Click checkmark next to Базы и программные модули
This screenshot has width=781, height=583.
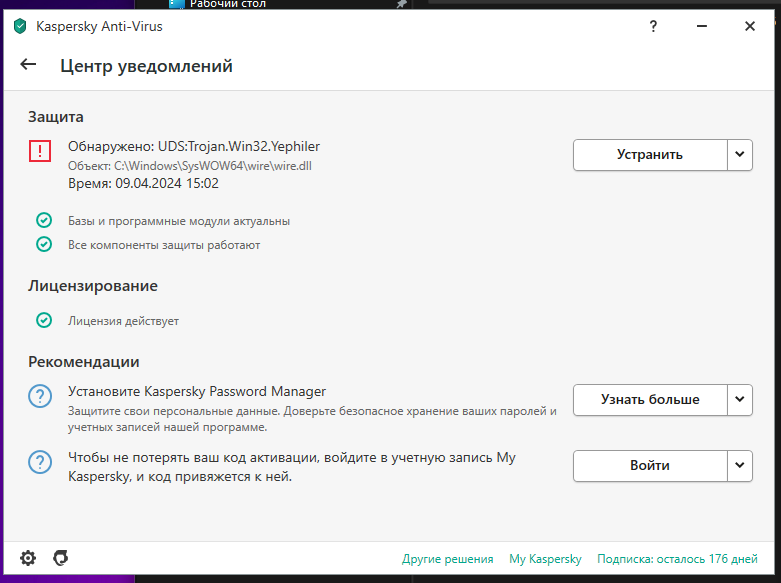pyautogui.click(x=44, y=220)
